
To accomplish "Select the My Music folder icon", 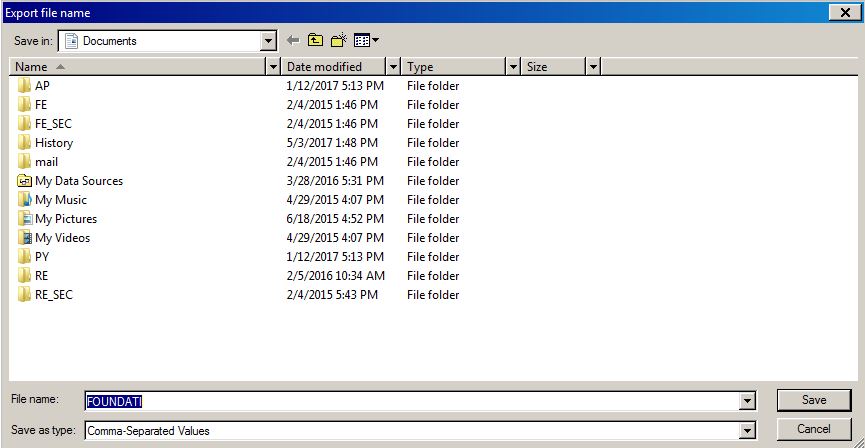I will click(24, 199).
